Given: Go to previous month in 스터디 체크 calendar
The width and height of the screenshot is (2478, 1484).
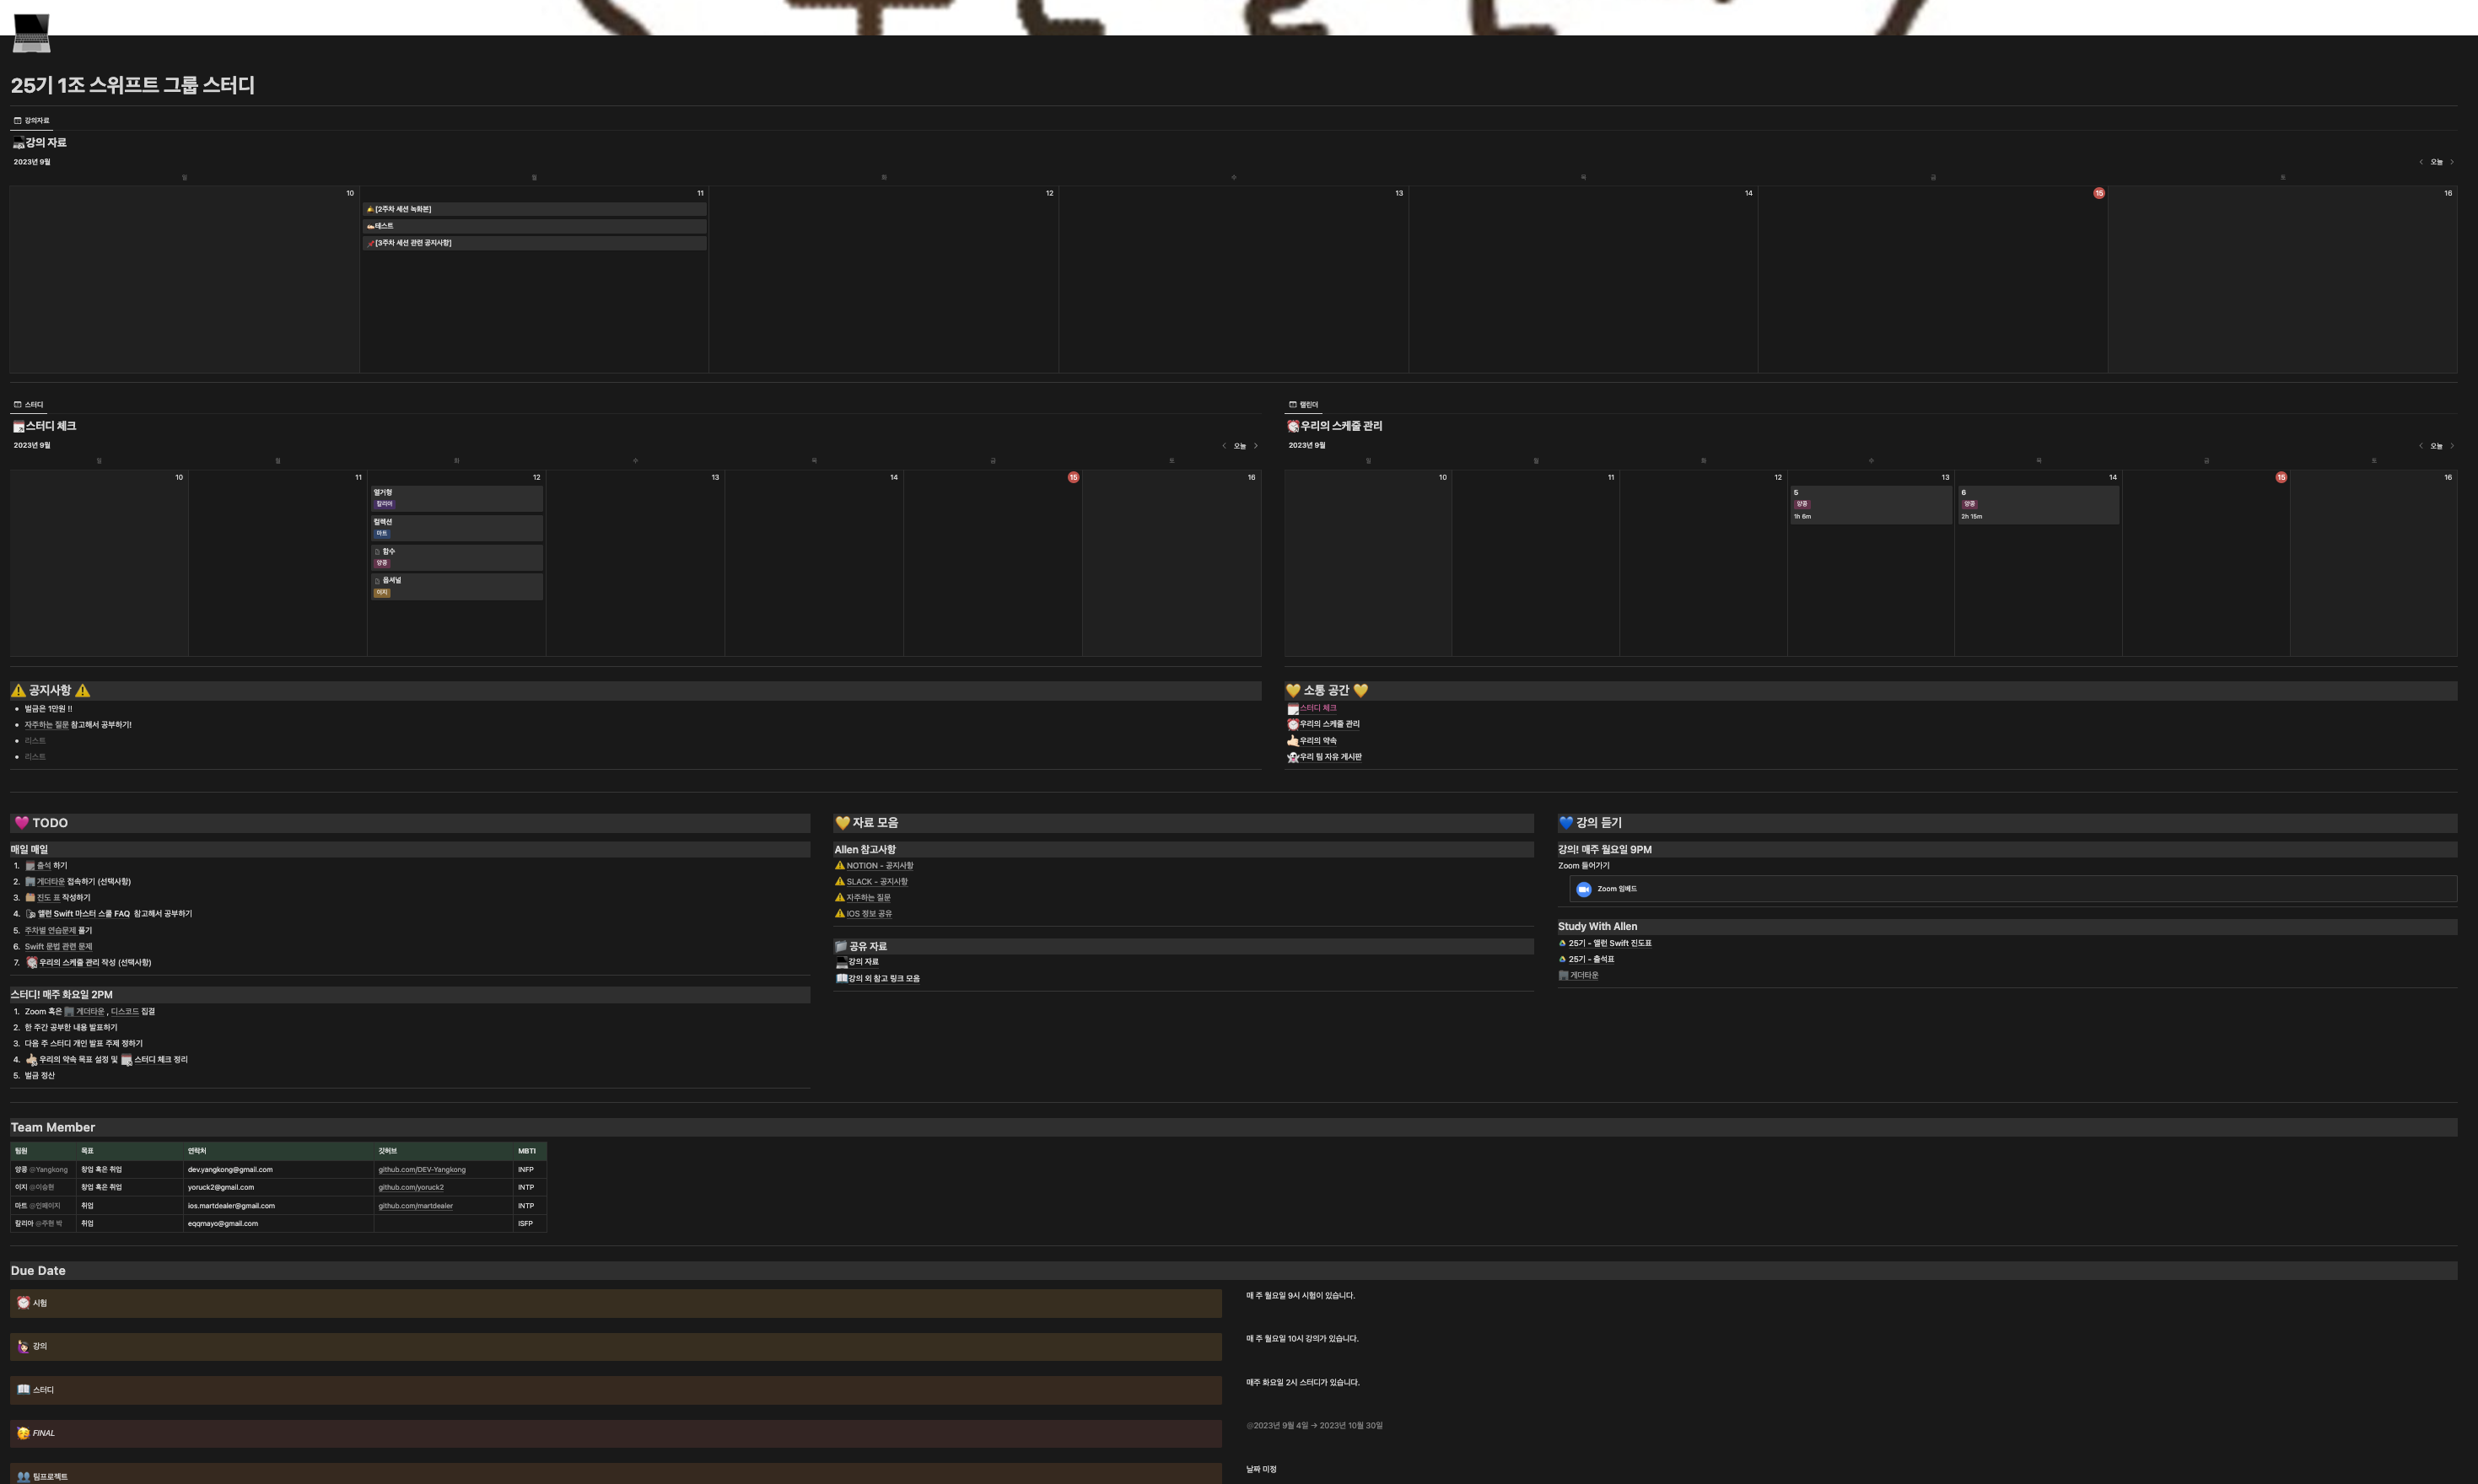Looking at the screenshot, I should [1223, 446].
